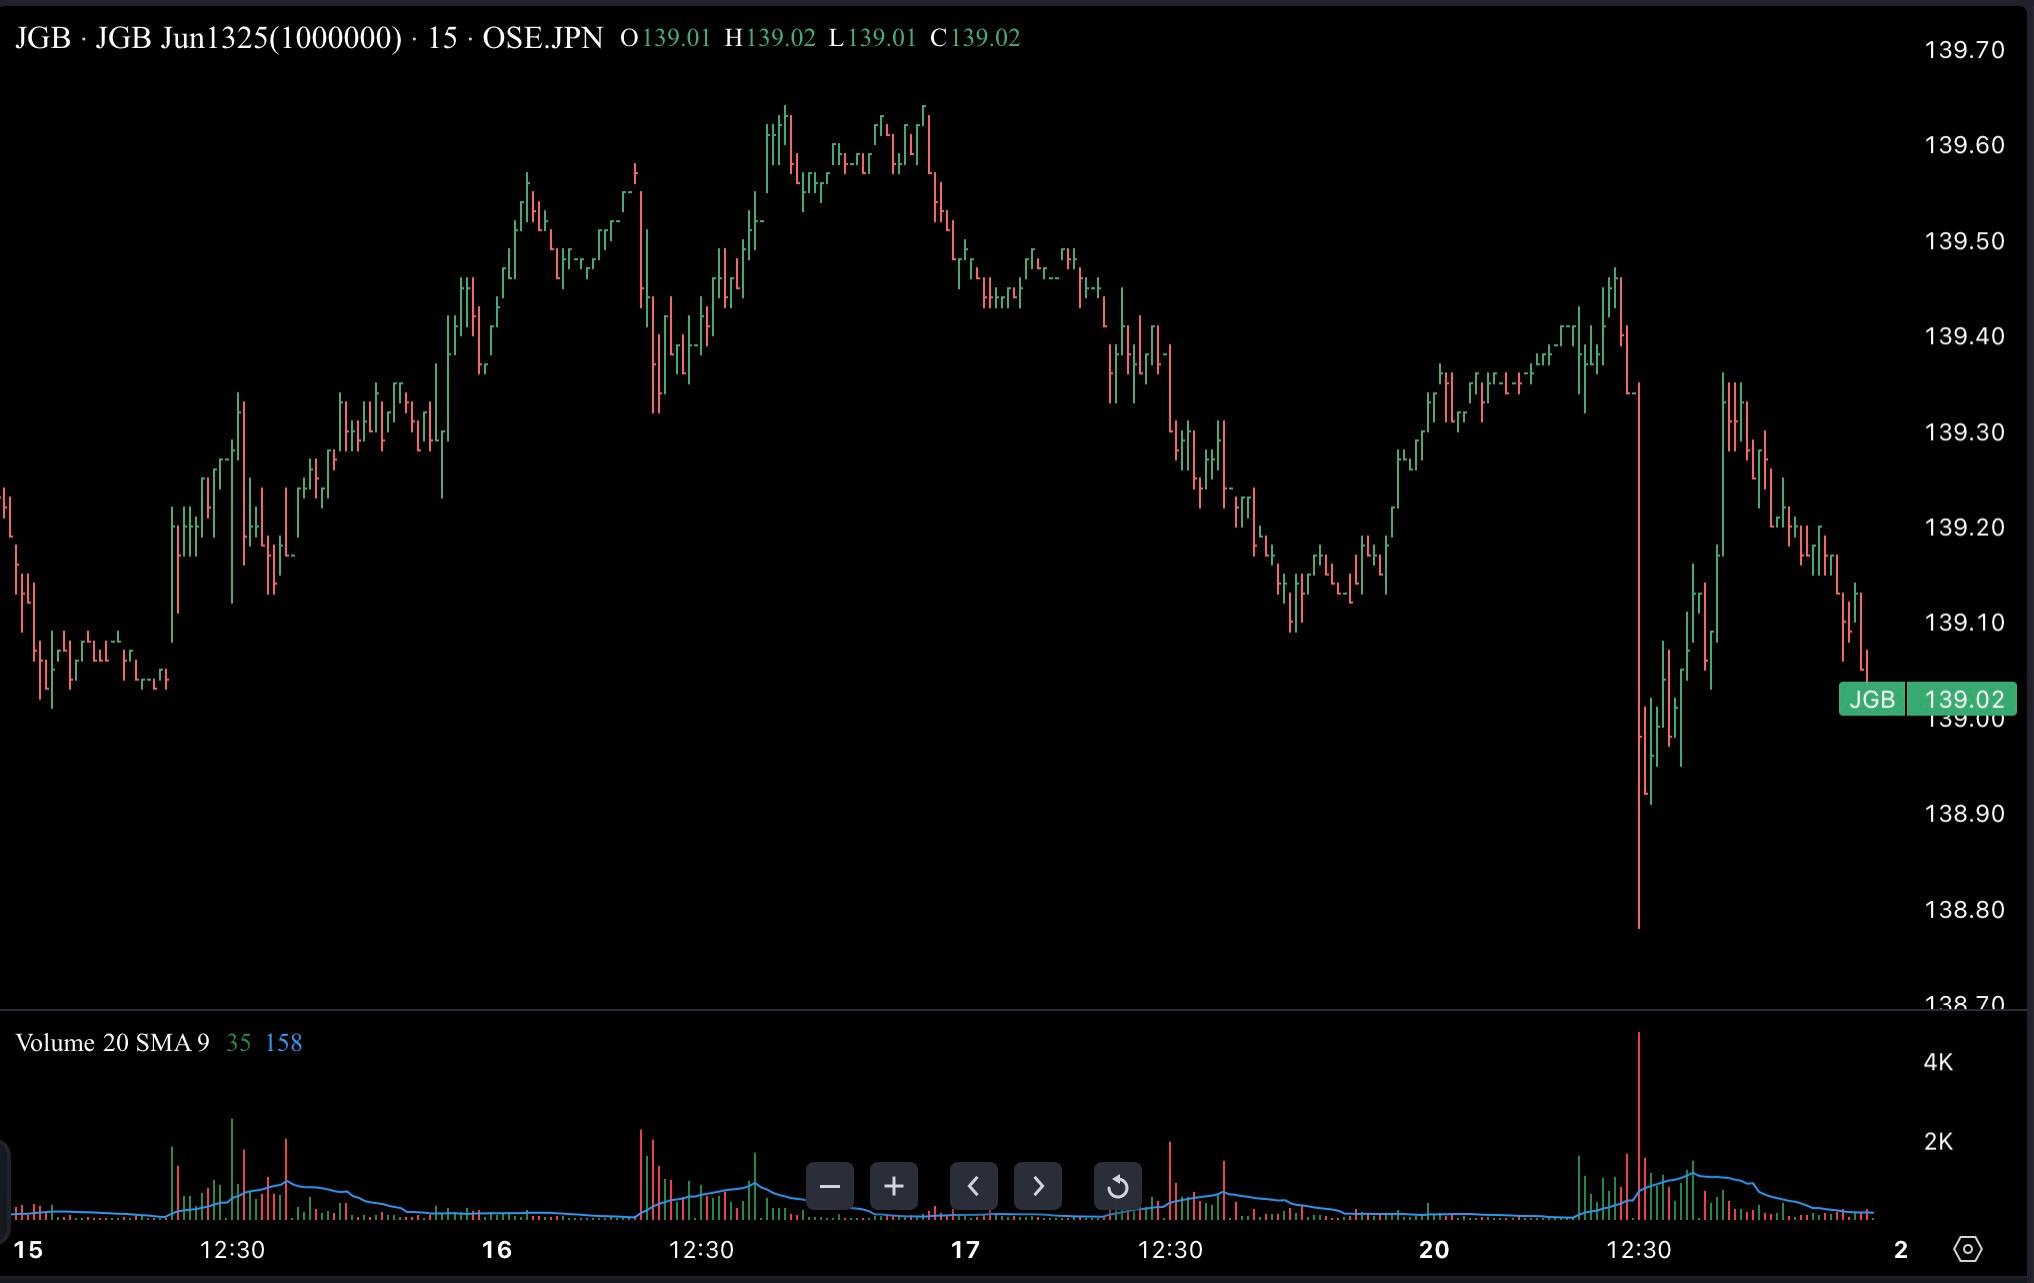Click the close value C139.02
Viewport: 2034px width, 1283px height.
tap(975, 38)
